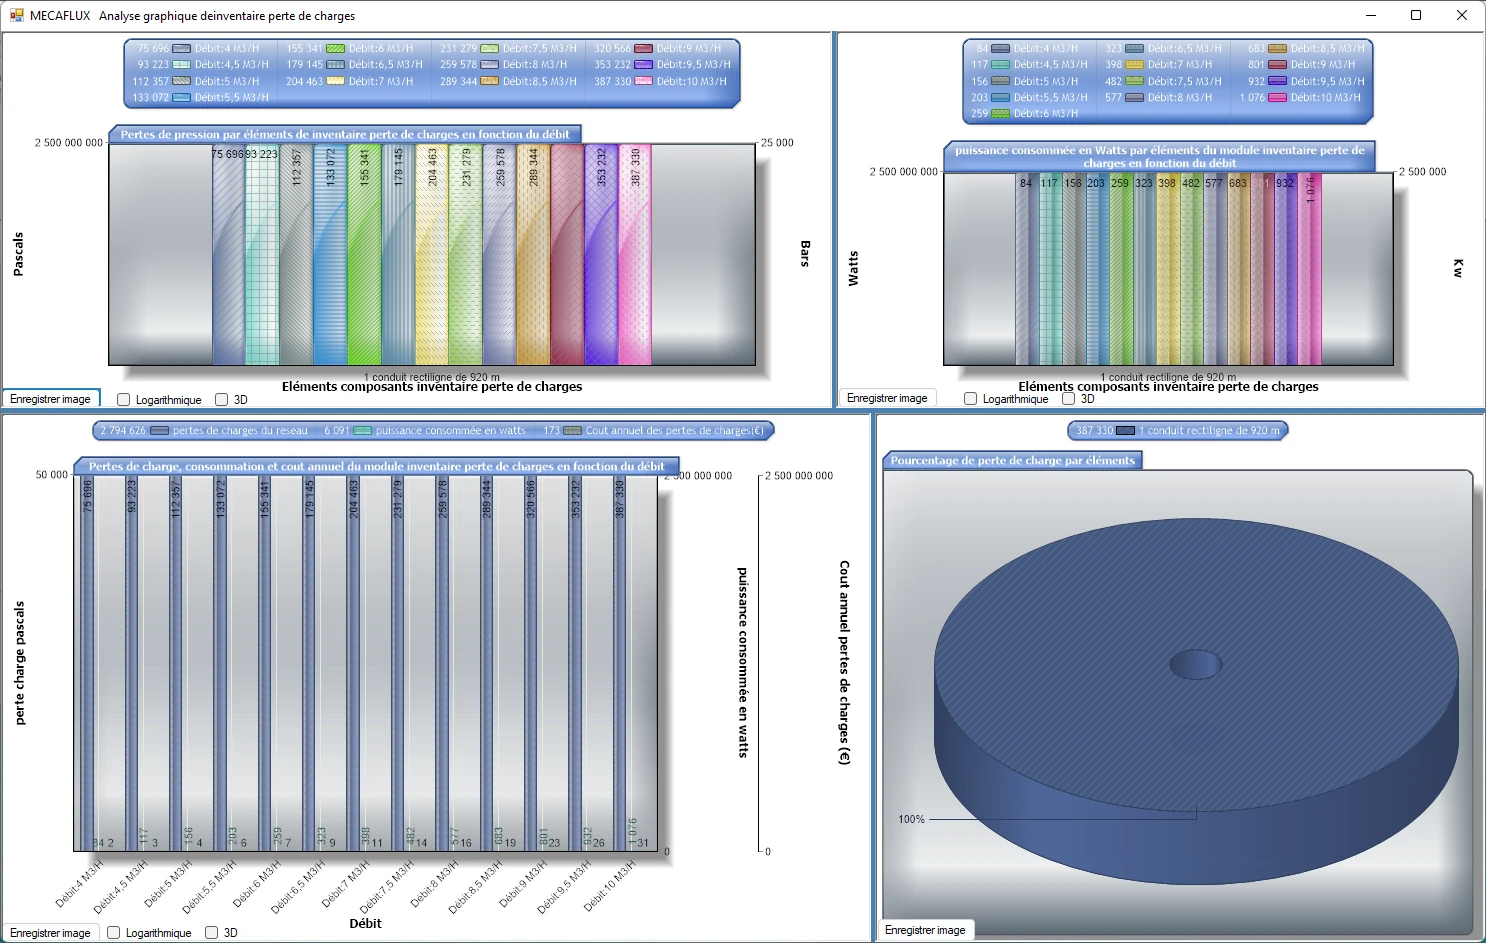Click the 'Pertes de charge, consommation et cout annuel' title
Image resolution: width=1486 pixels, height=943 pixels.
(376, 466)
